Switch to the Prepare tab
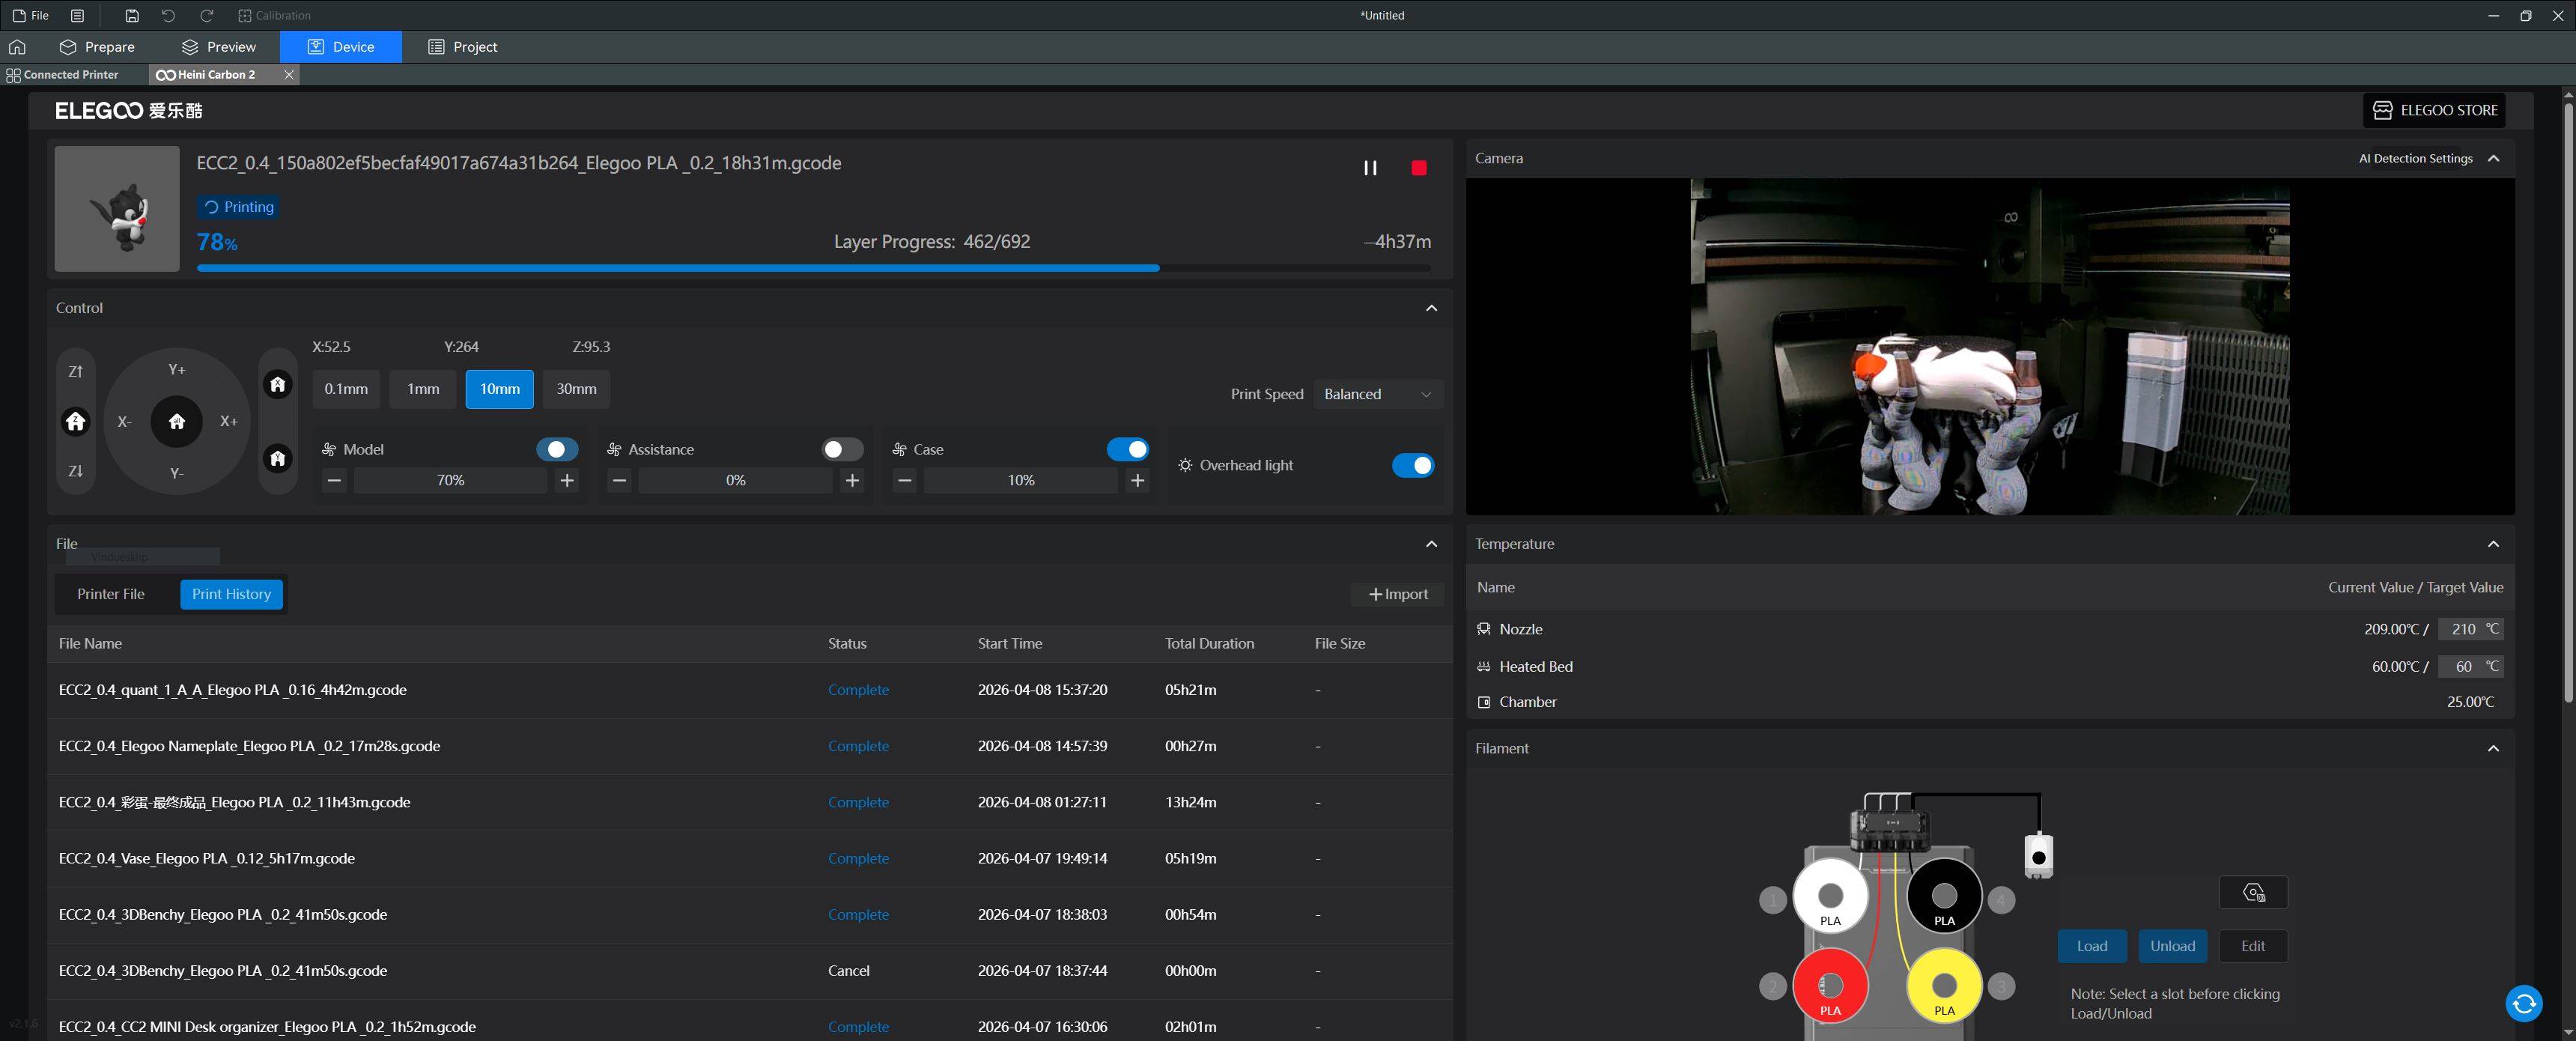The width and height of the screenshot is (2576, 1041). (x=97, y=47)
